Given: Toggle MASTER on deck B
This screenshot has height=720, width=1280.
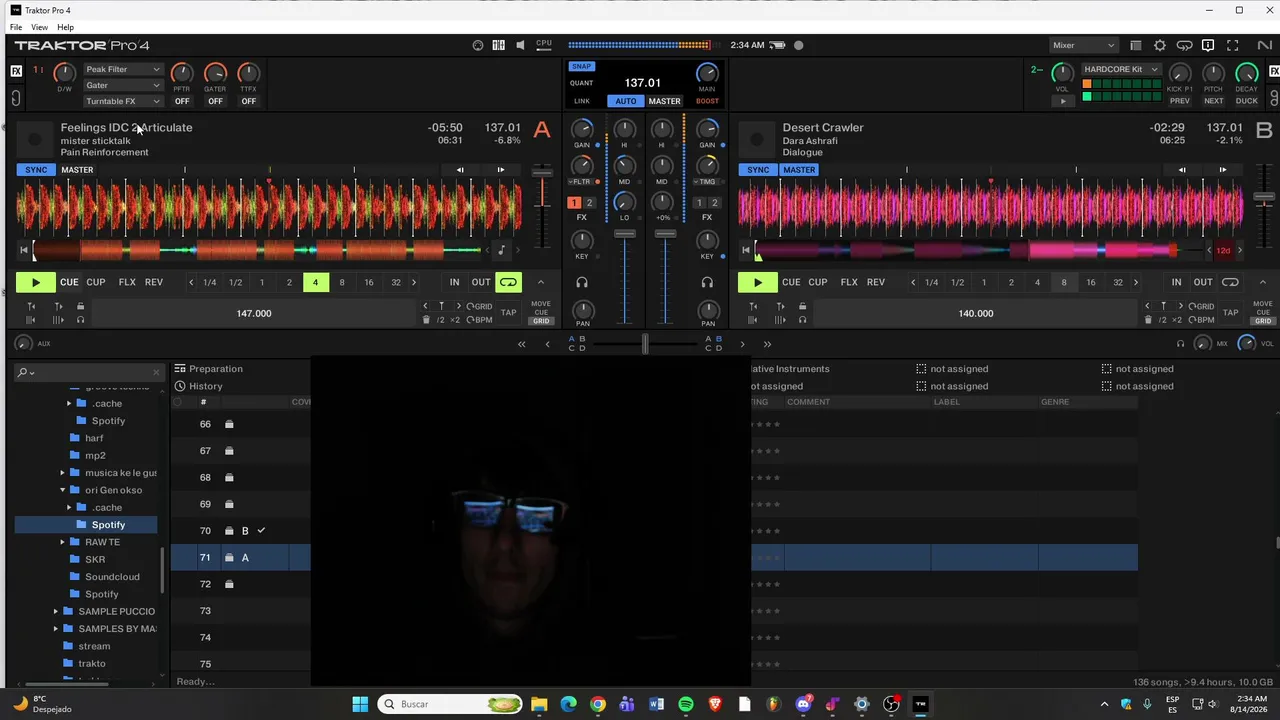Looking at the screenshot, I should [799, 170].
